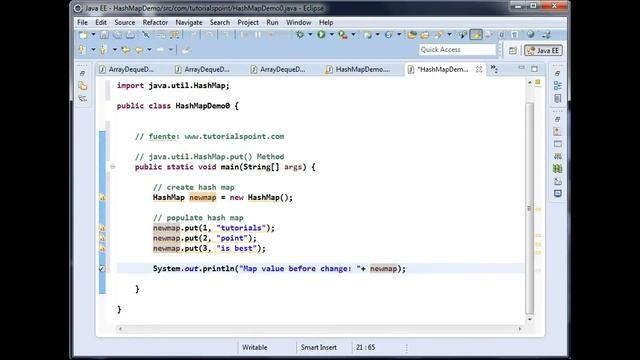Screen dimensions: 640x360
Task: Collapse the main method fold marker
Action: coord(113,167)
